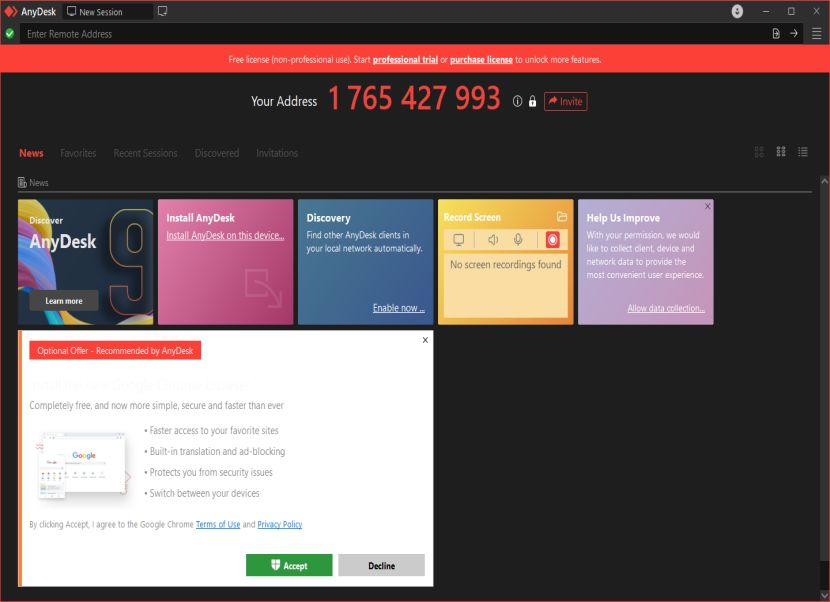Toggle screen capture in the Record Screen card
Viewport: 830px width, 602px height.
[x=459, y=240]
